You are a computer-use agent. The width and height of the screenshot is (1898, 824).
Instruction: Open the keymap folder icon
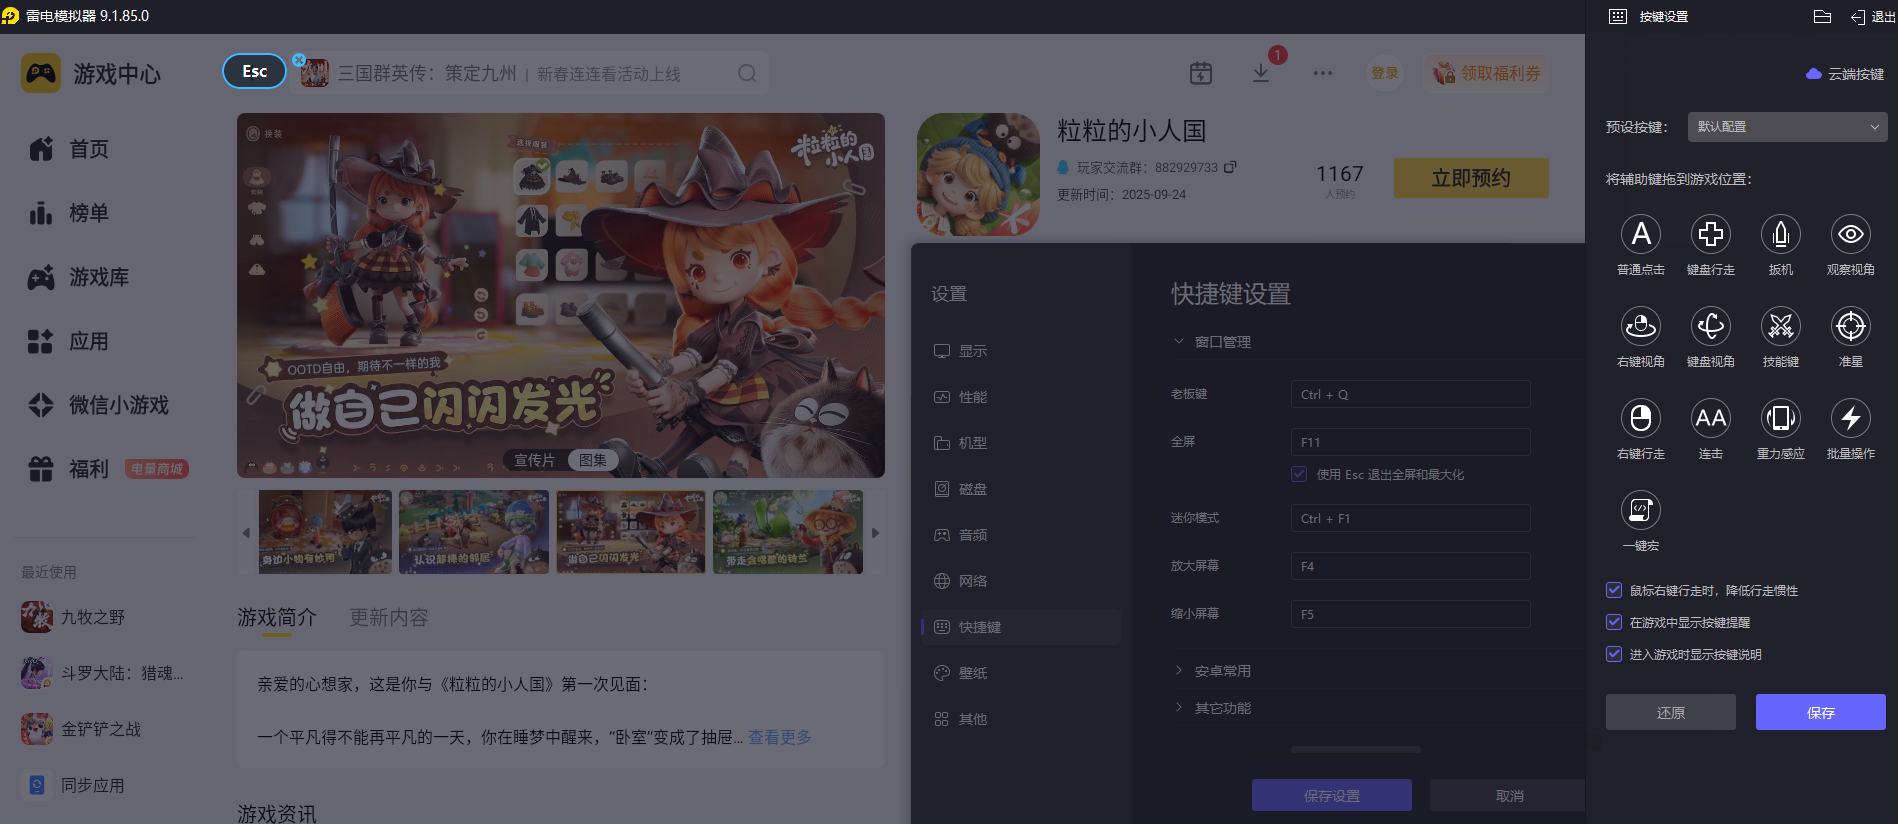tap(1822, 16)
